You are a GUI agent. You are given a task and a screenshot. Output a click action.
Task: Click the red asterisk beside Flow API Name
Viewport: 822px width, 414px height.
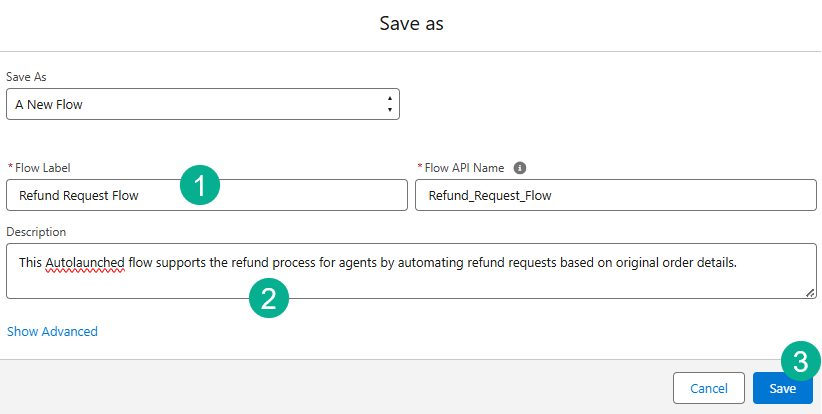419,168
